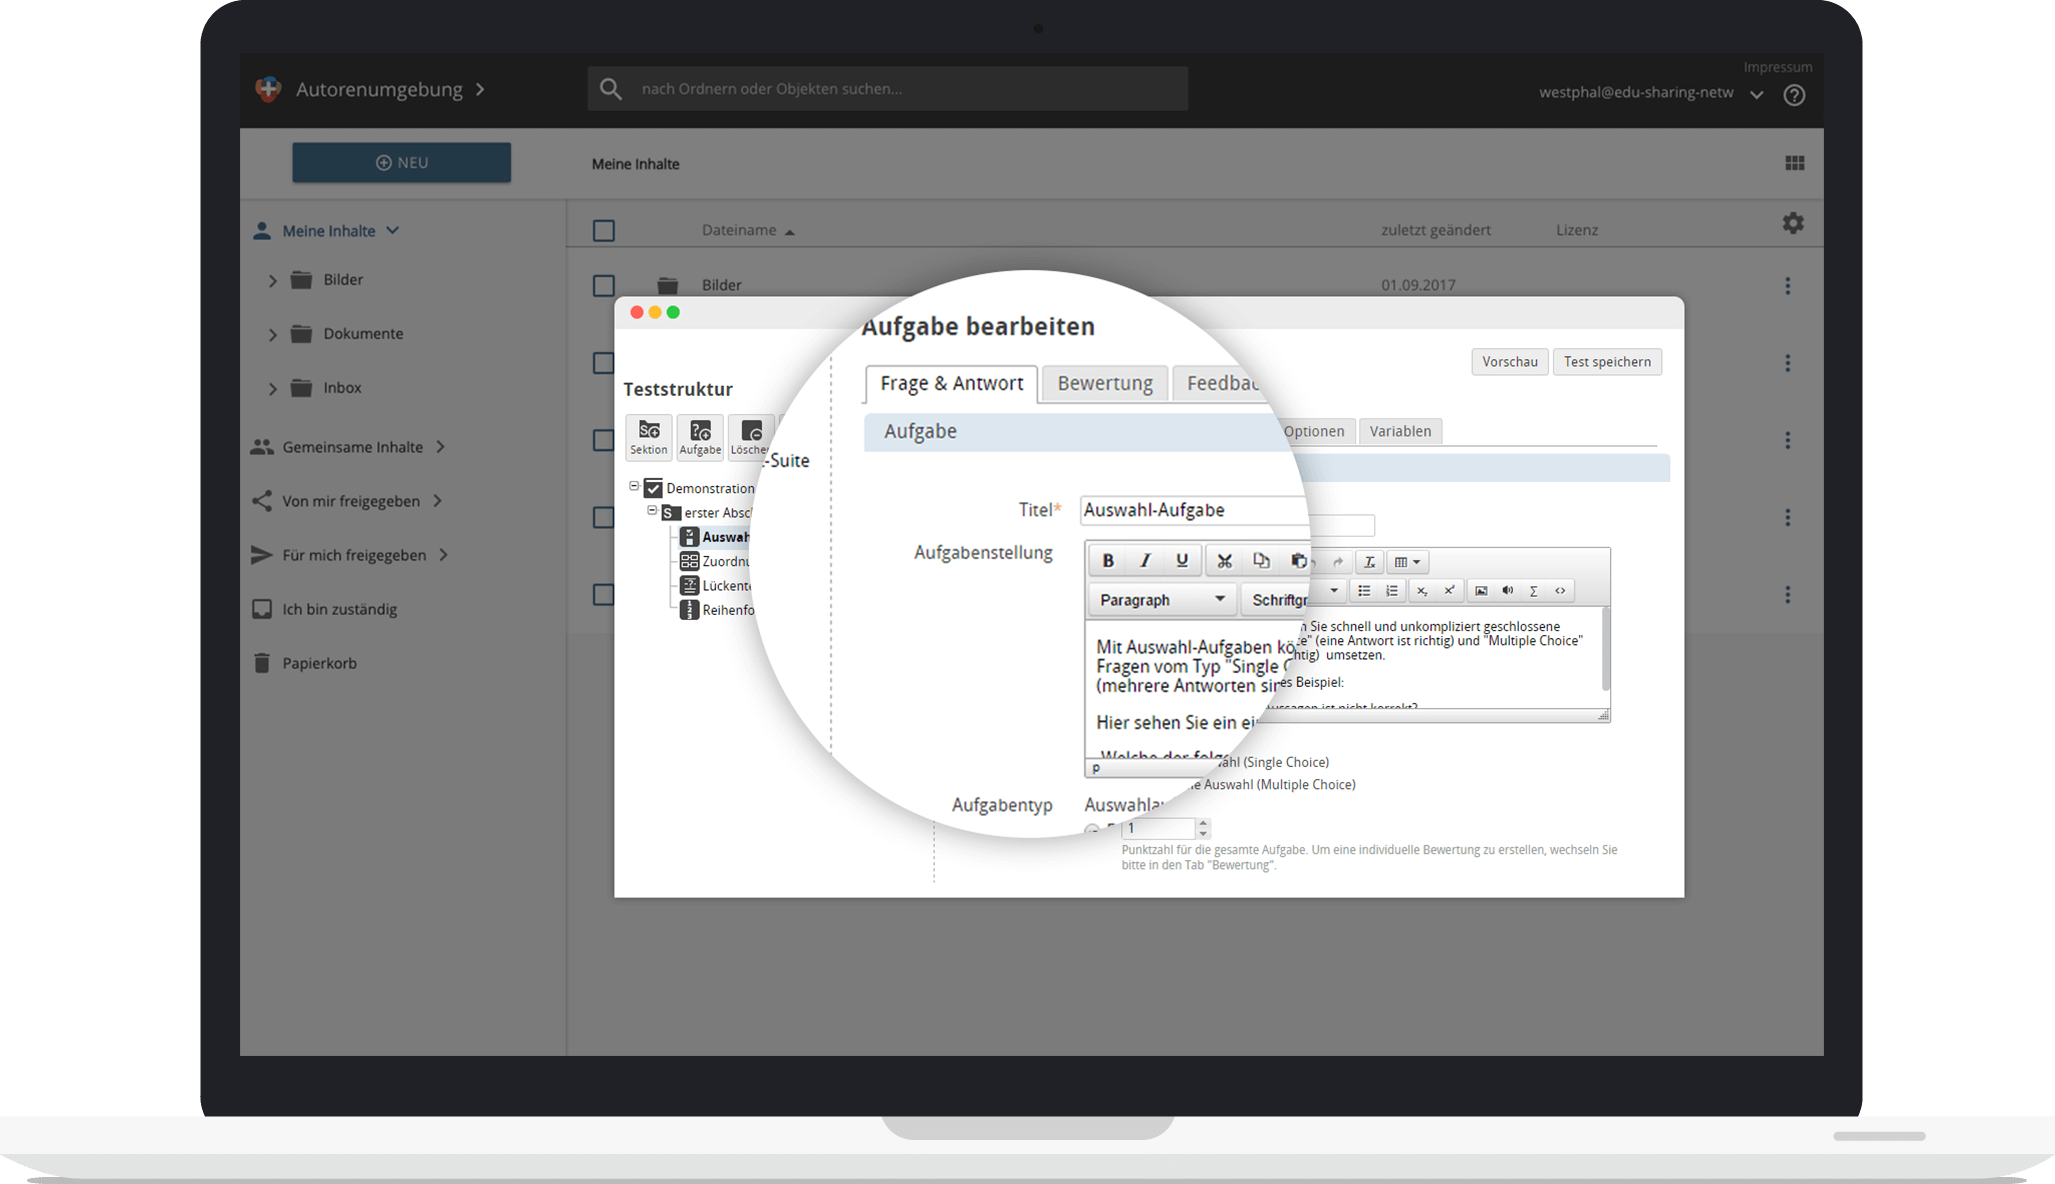Image resolution: width=2055 pixels, height=1184 pixels.
Task: Select the Reihenfolge task in the tree
Action: (716, 610)
